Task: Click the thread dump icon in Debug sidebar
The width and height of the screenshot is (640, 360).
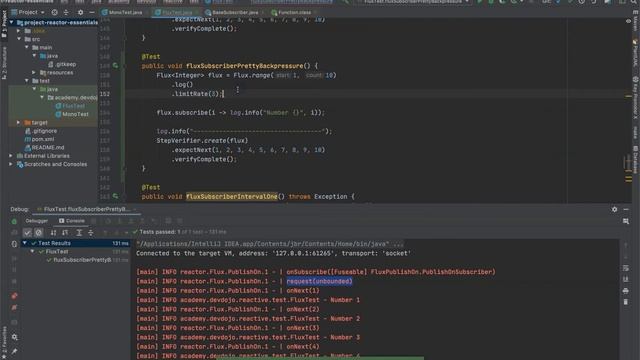Action: tap(14, 322)
